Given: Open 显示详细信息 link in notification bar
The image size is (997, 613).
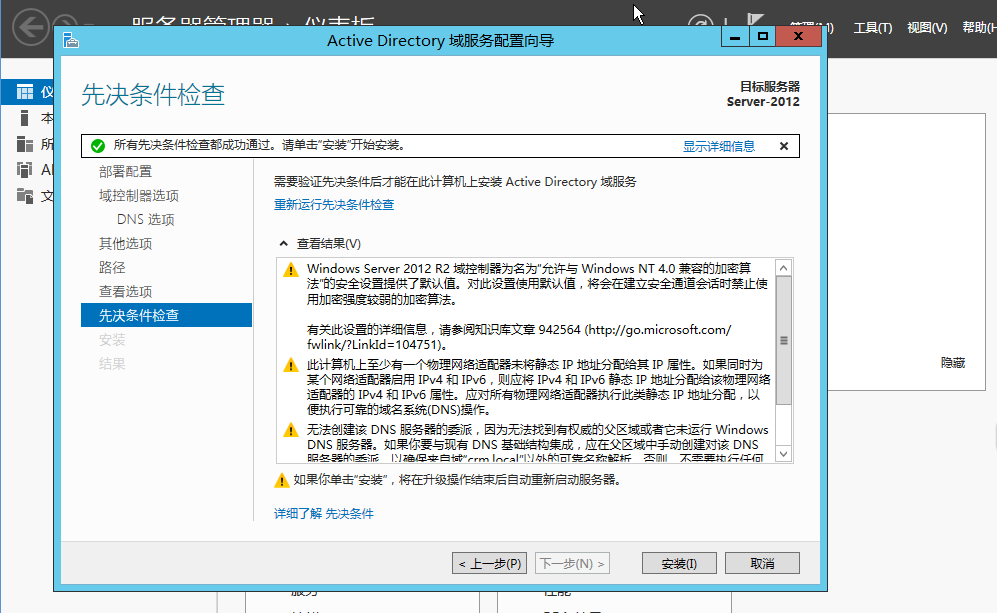Looking at the screenshot, I should click(719, 146).
